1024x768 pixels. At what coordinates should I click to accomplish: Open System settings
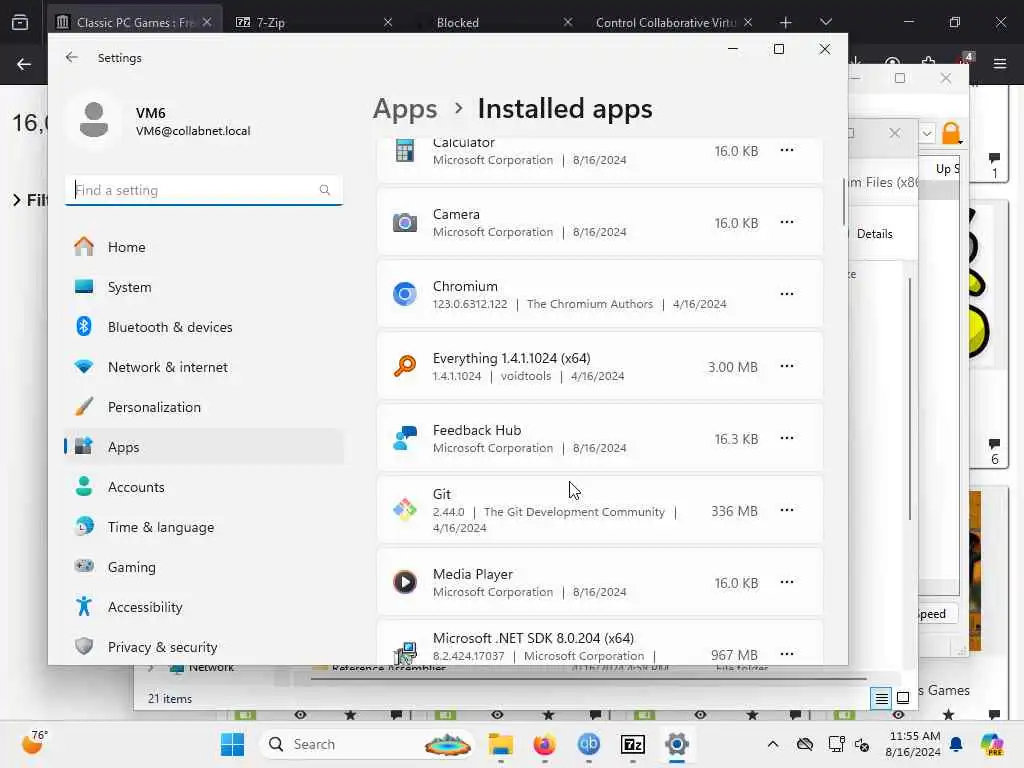click(204, 287)
